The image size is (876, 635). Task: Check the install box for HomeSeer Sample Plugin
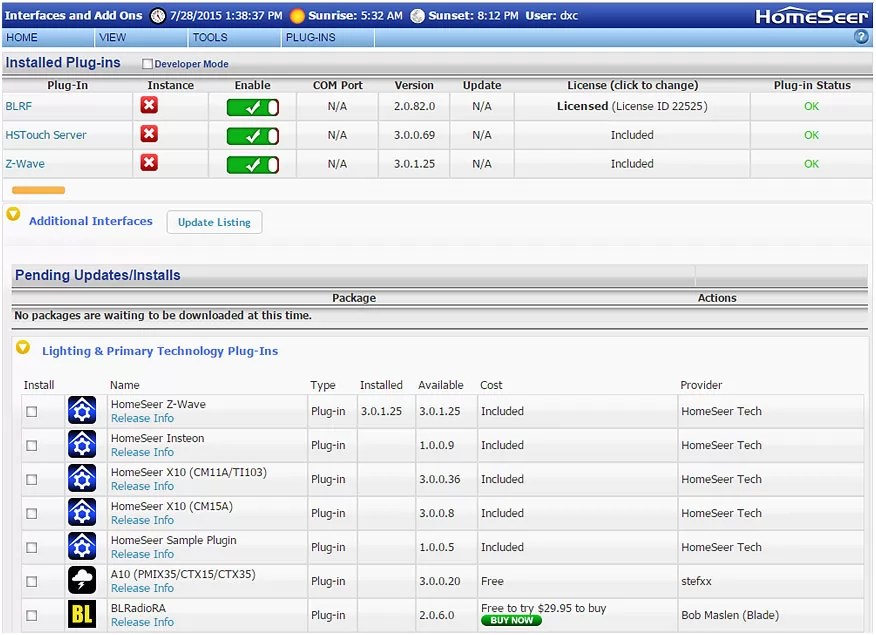coord(31,547)
